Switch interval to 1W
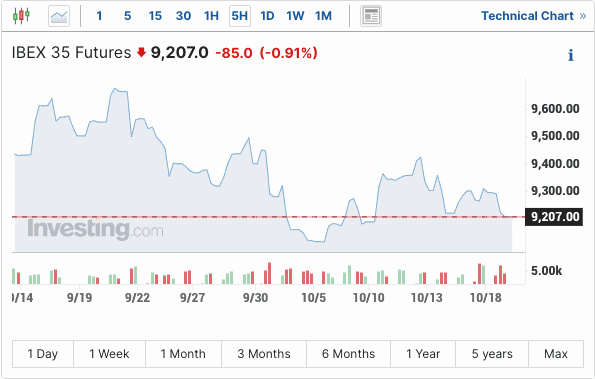The height and width of the screenshot is (379, 595). tap(295, 16)
